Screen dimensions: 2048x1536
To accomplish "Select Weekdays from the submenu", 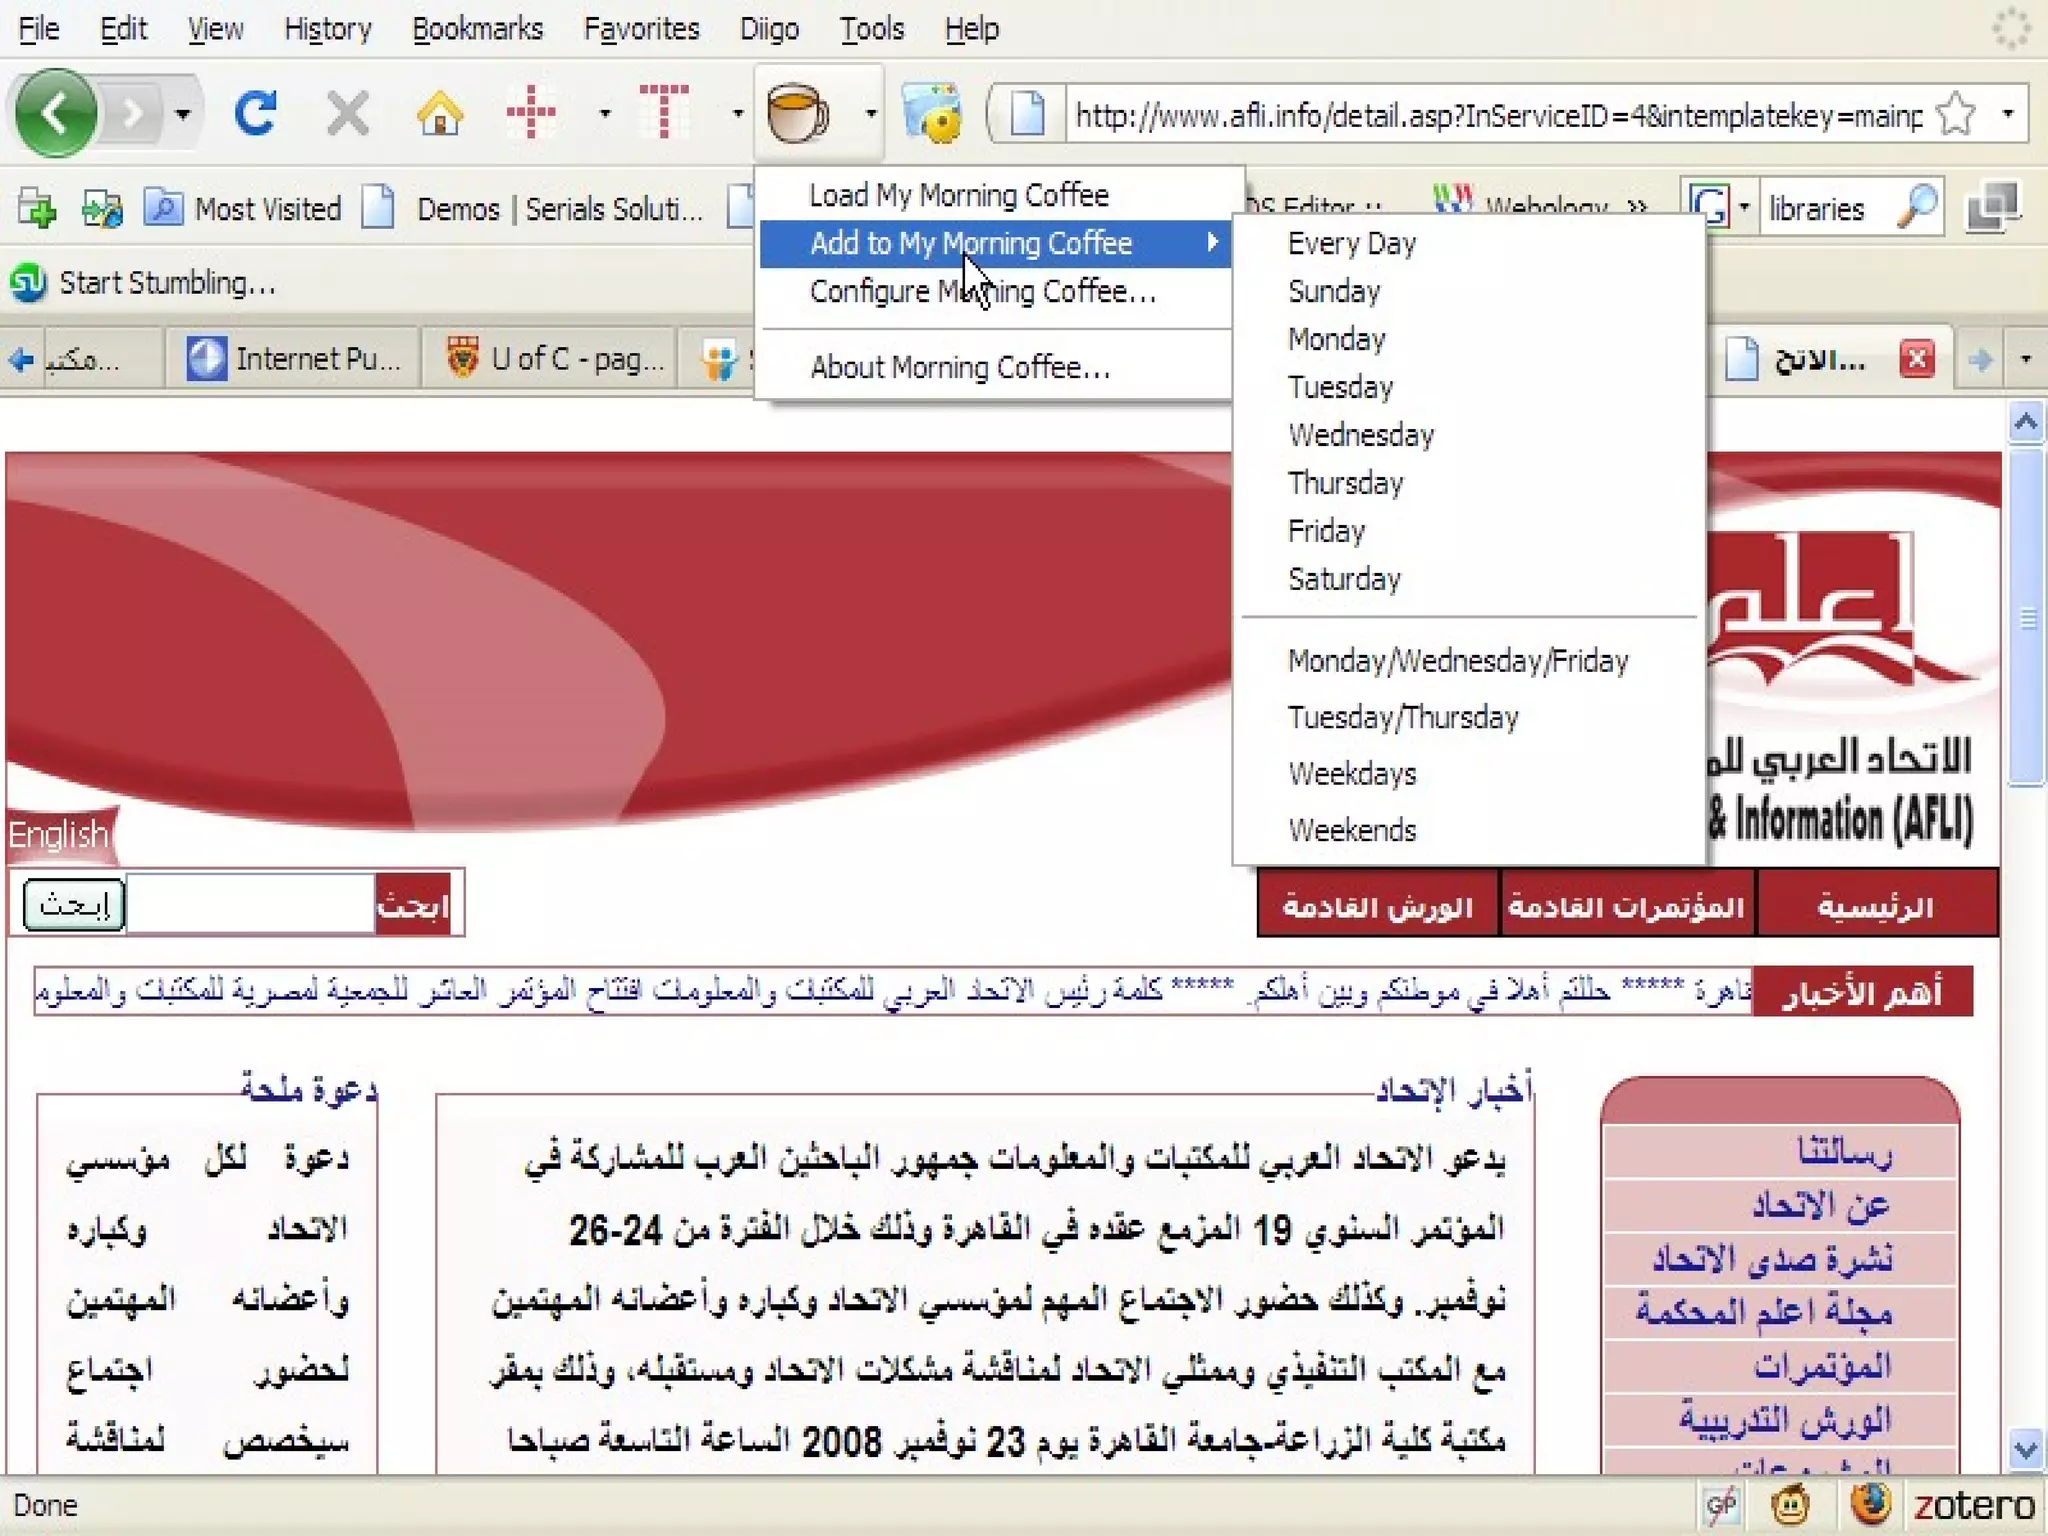I will tap(1352, 774).
